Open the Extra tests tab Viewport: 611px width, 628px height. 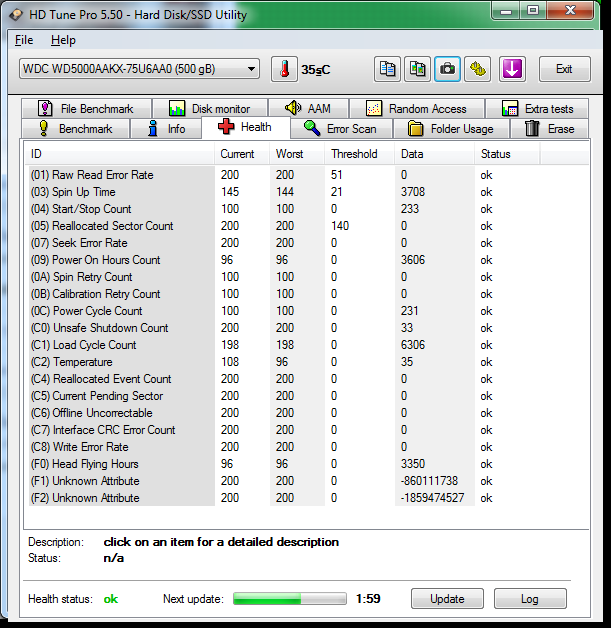[537, 109]
